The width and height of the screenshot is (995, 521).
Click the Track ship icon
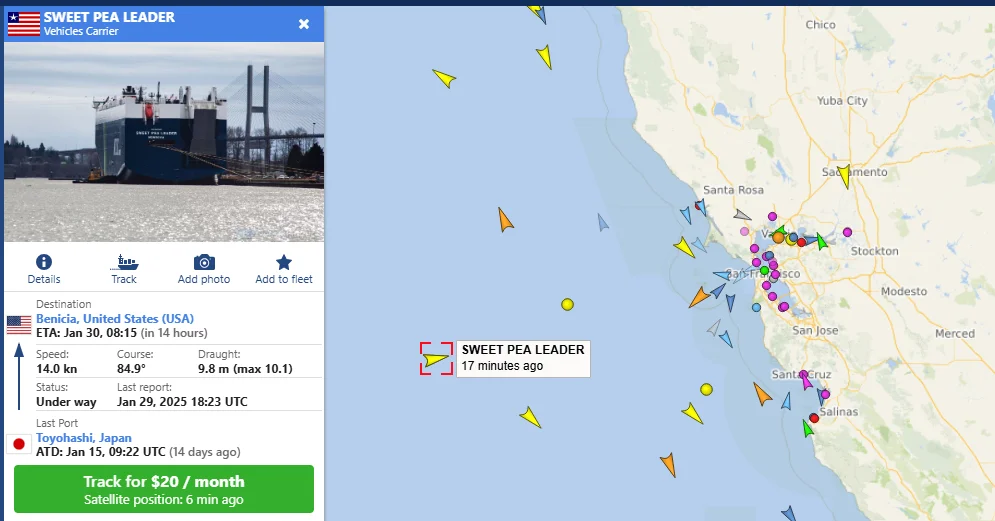124,263
